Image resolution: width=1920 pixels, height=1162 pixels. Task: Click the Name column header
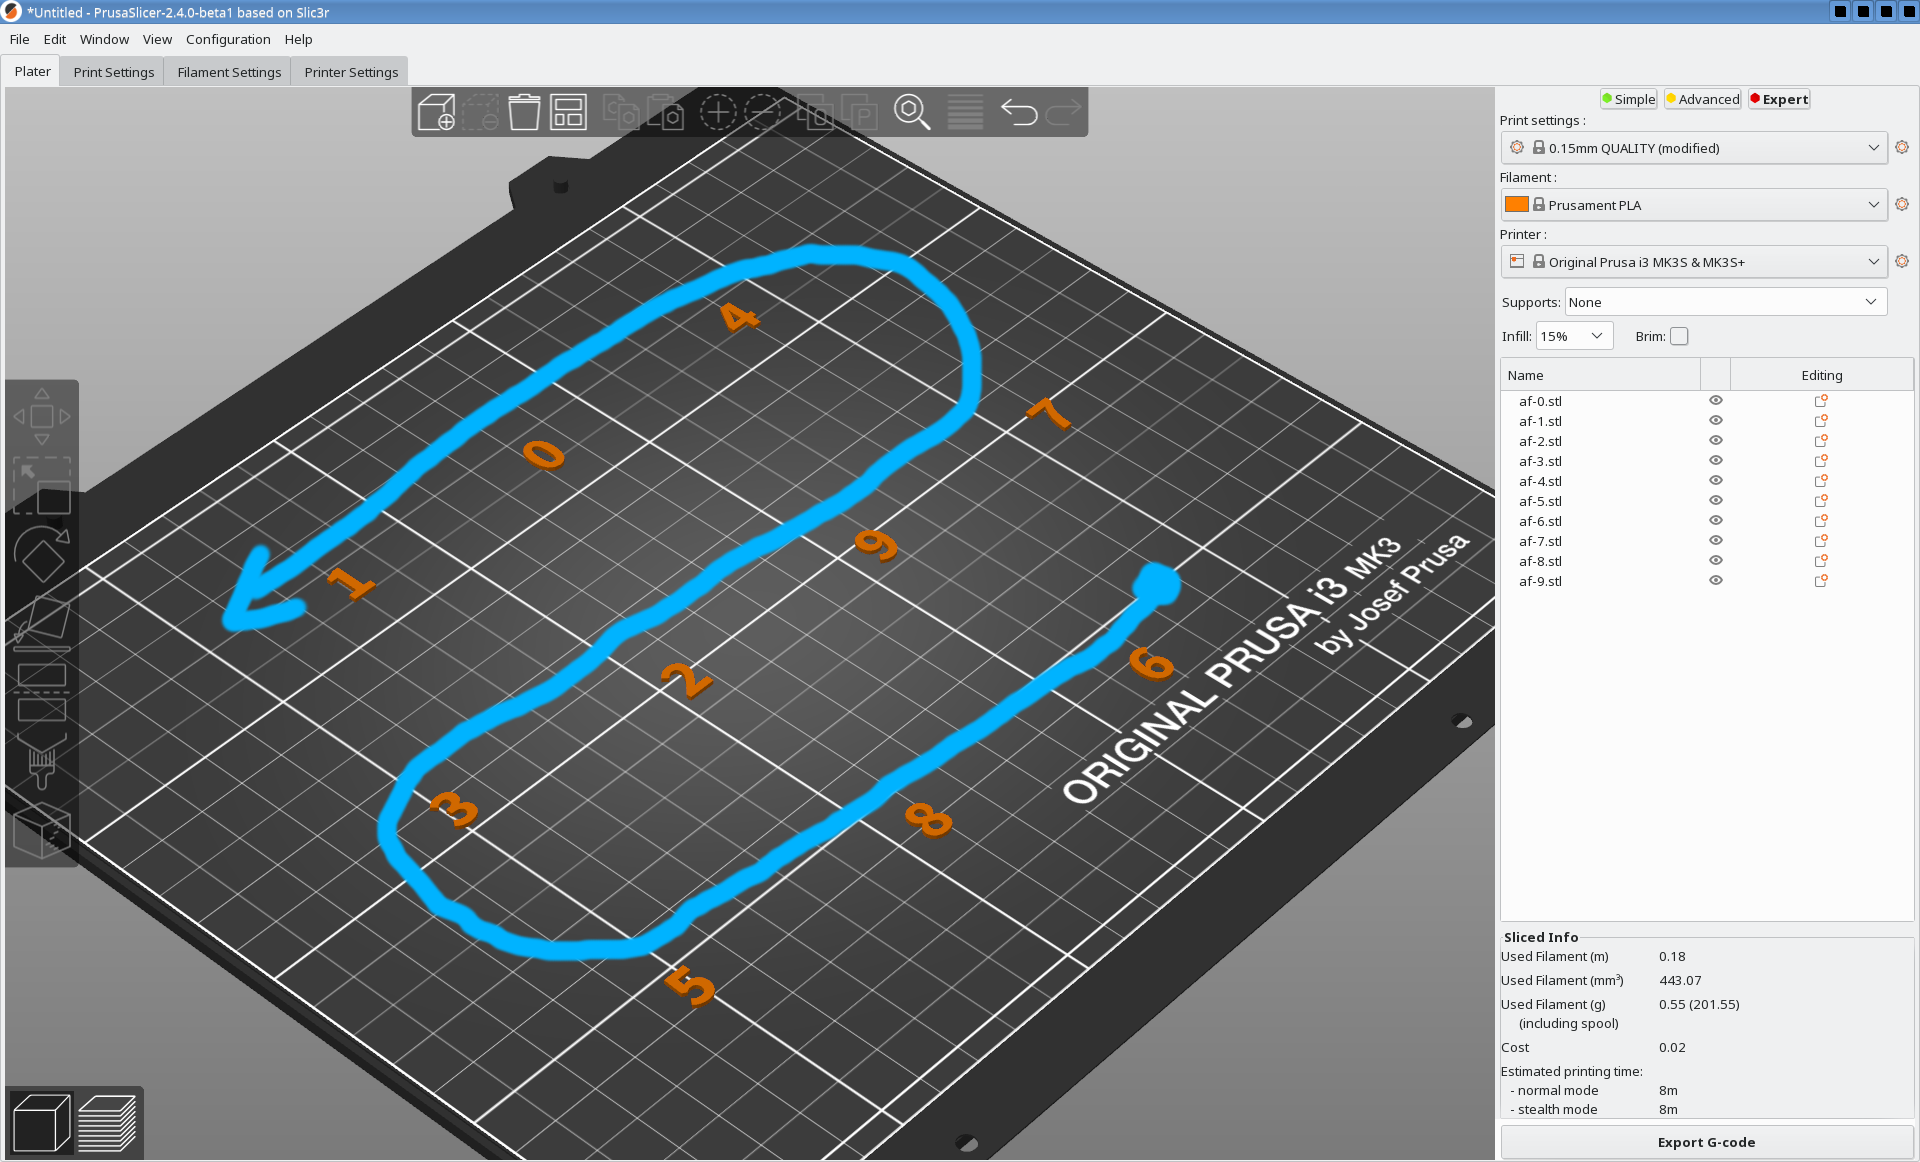click(x=1600, y=375)
